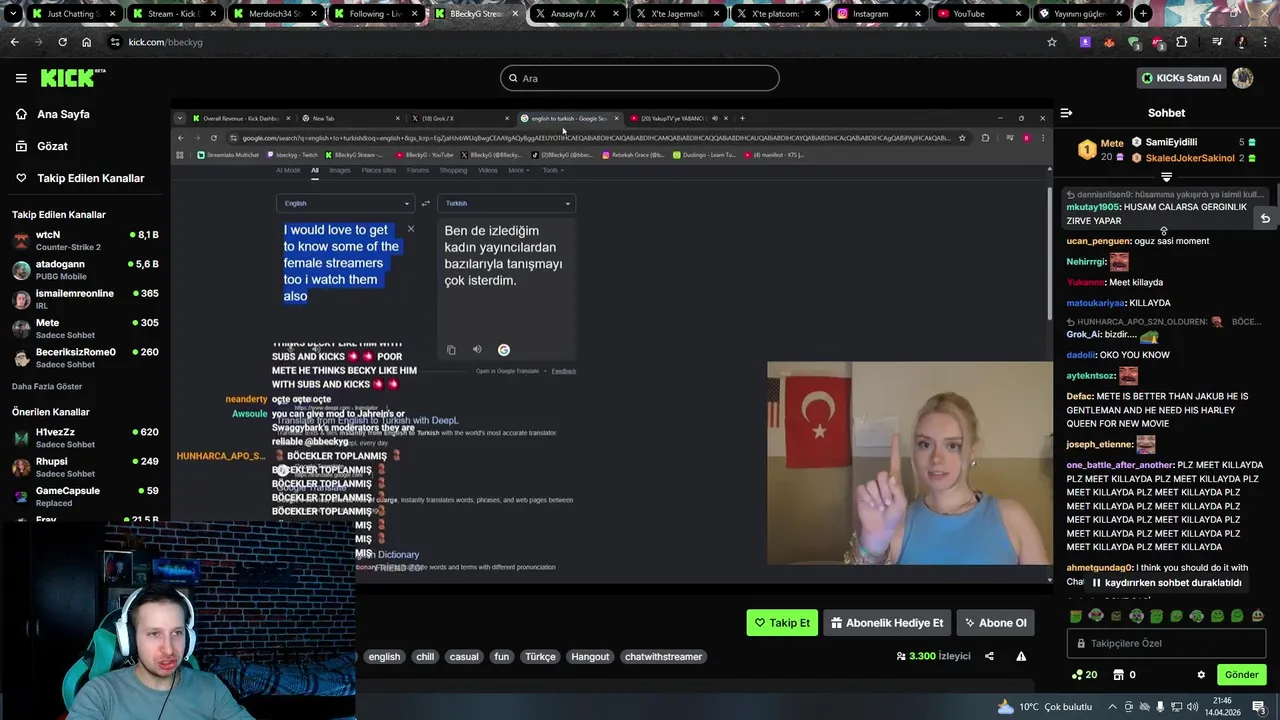Click the Ana Sayfa home icon
The height and width of the screenshot is (720, 1280).
click(x=21, y=114)
